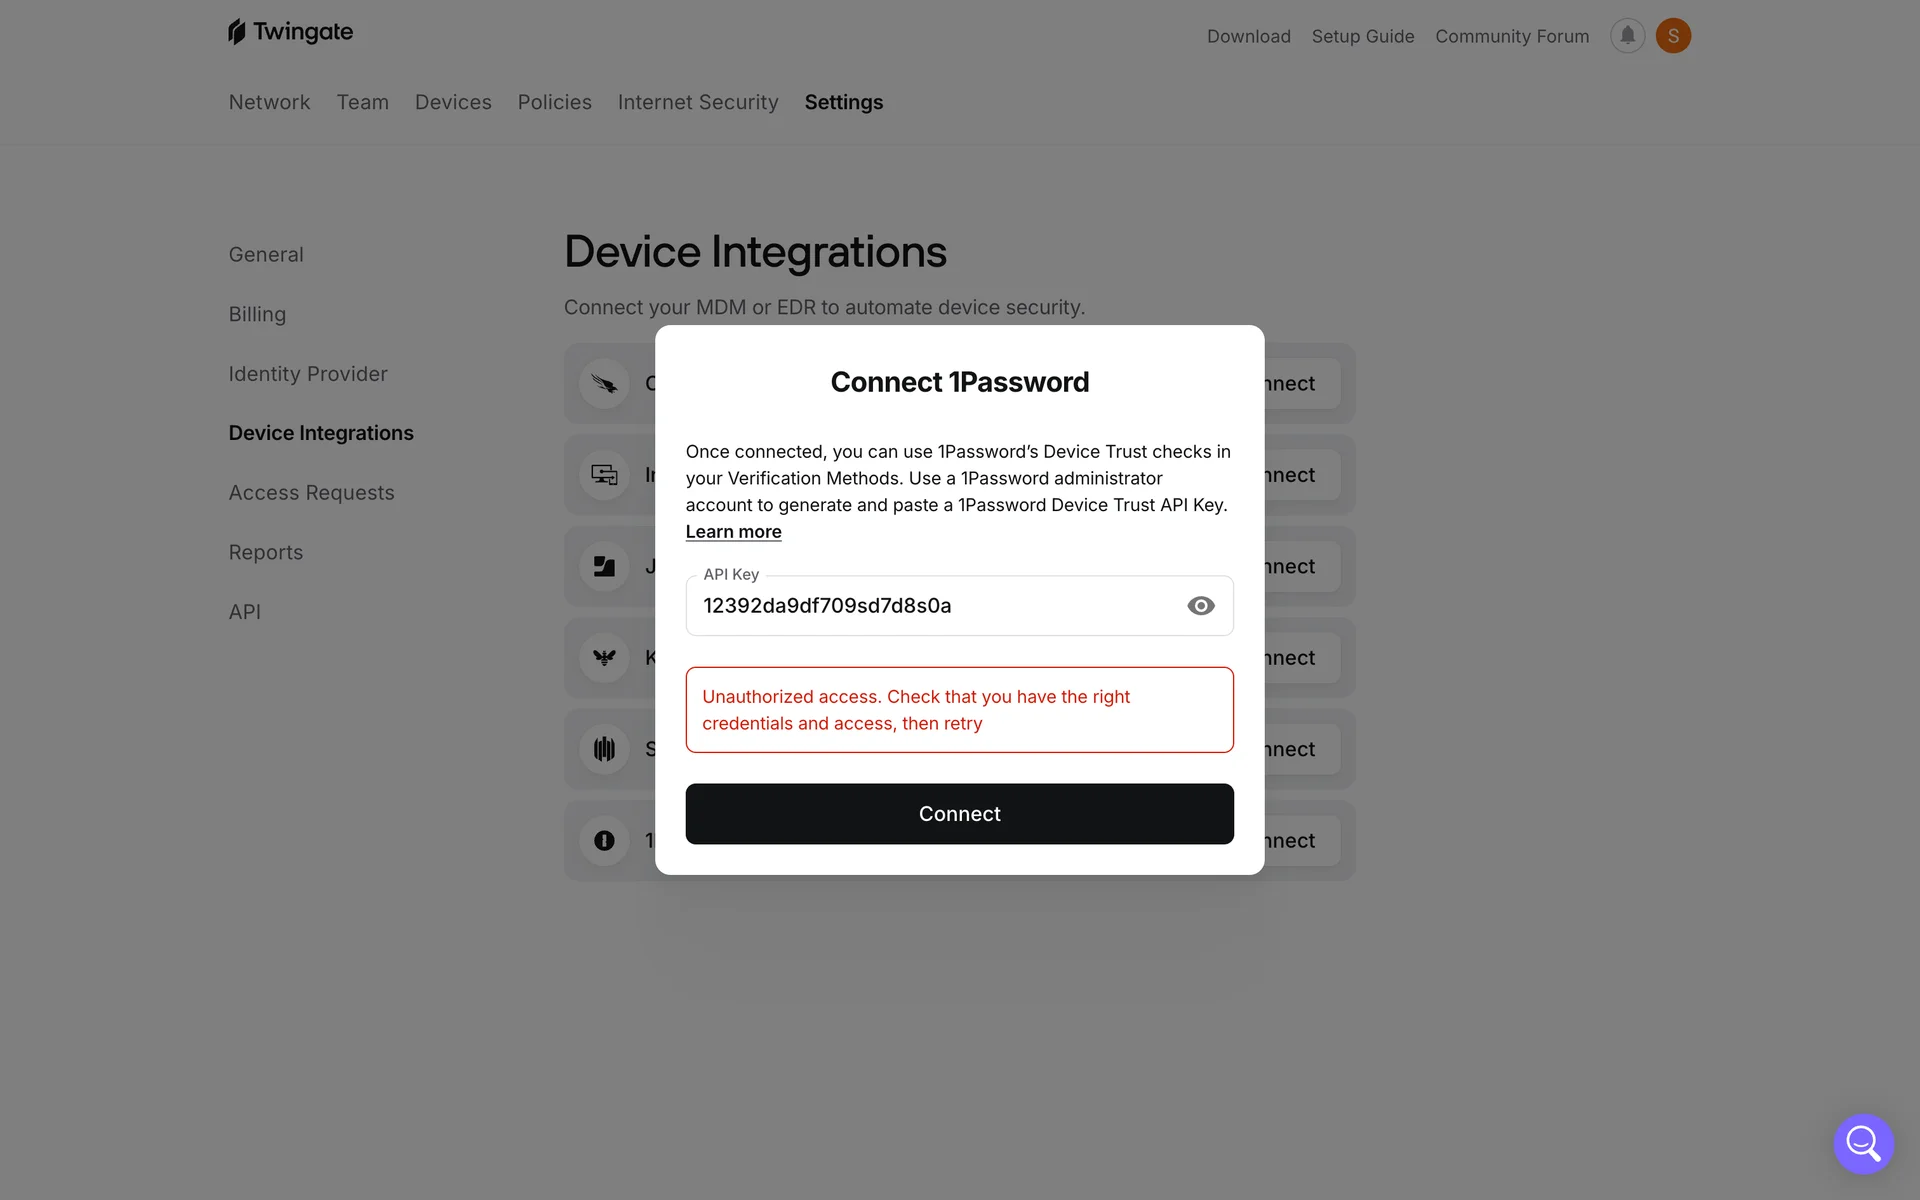The width and height of the screenshot is (1920, 1200).
Task: Open the Billing settings page
Action: click(257, 314)
